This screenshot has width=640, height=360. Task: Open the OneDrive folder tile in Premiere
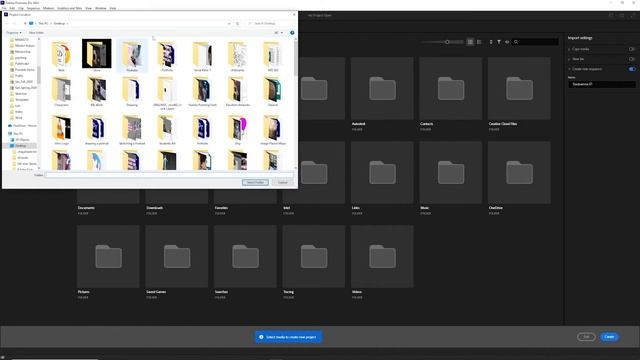(519, 173)
